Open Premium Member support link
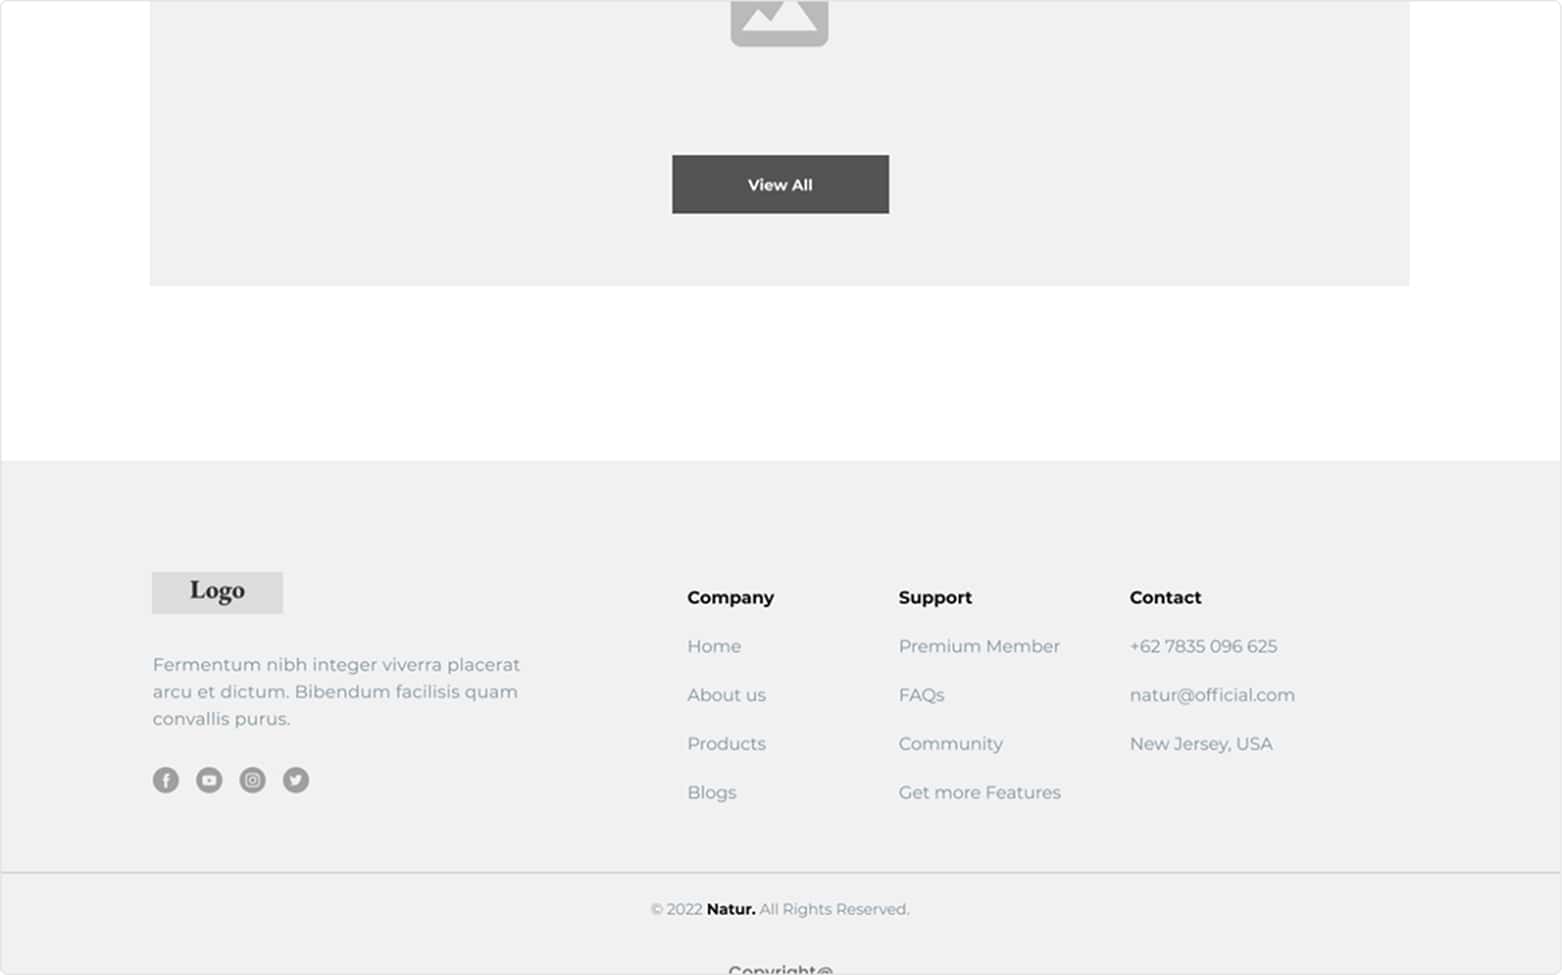 978,646
